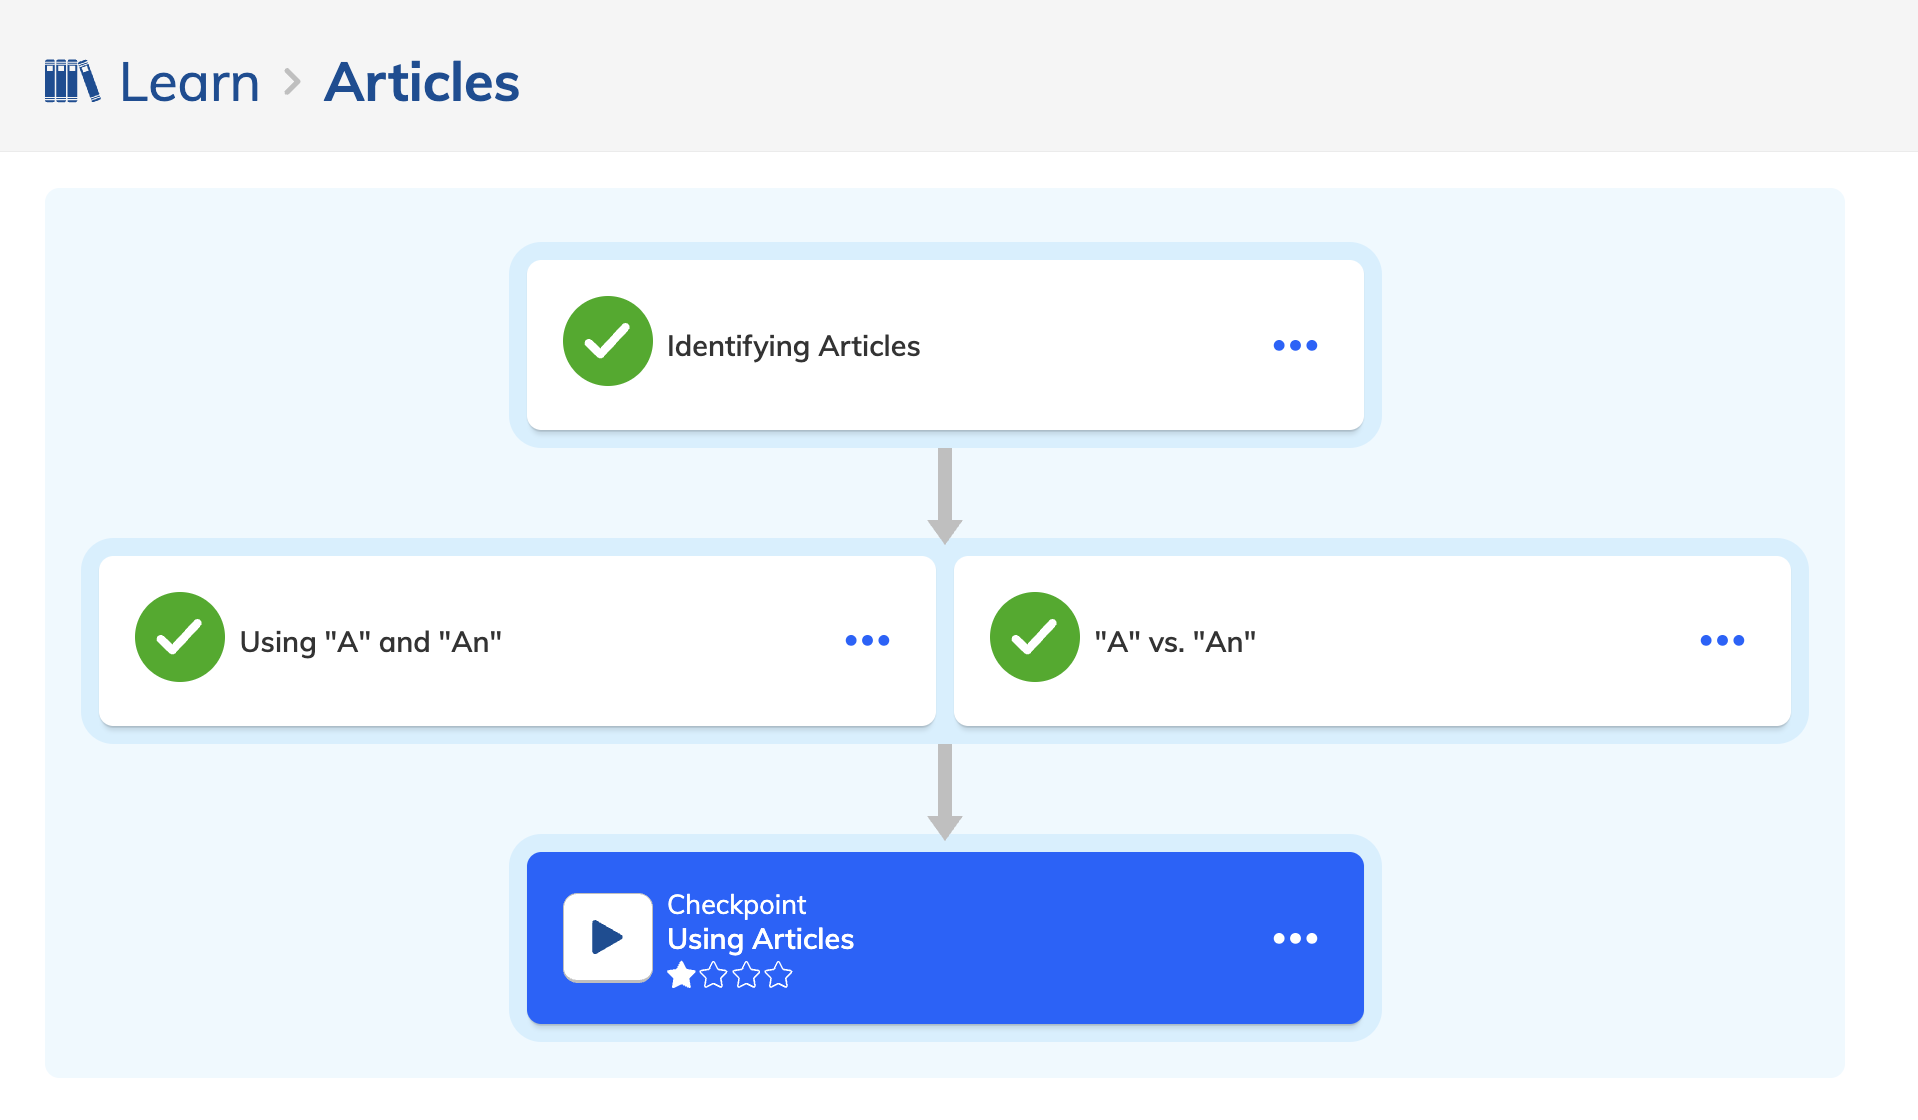Image resolution: width=1918 pixels, height=1120 pixels.
Task: Open three-dot menu for Identifying Articles
Action: point(1295,345)
